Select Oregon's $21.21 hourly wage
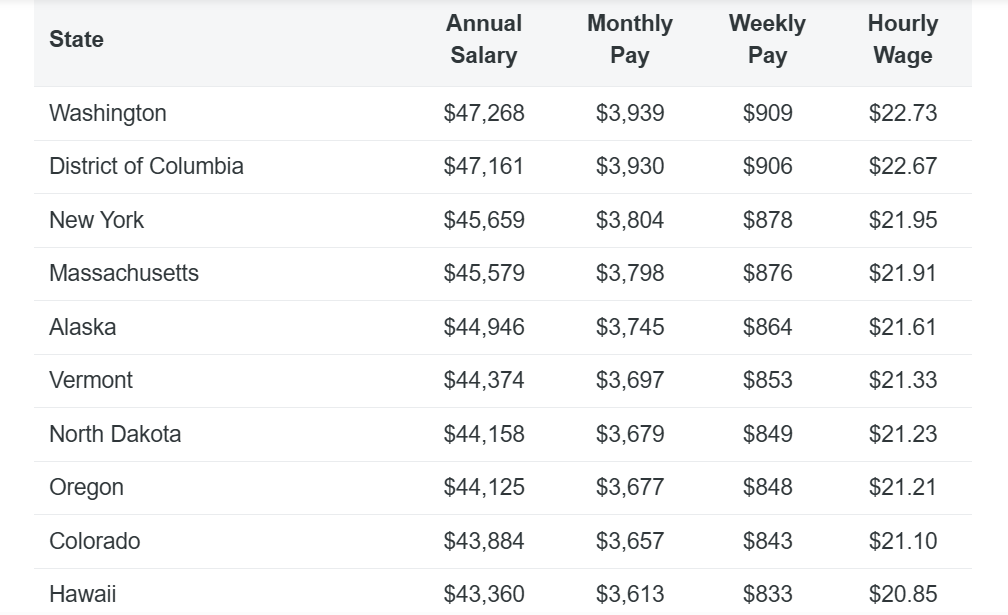This screenshot has width=1008, height=615. tap(903, 487)
